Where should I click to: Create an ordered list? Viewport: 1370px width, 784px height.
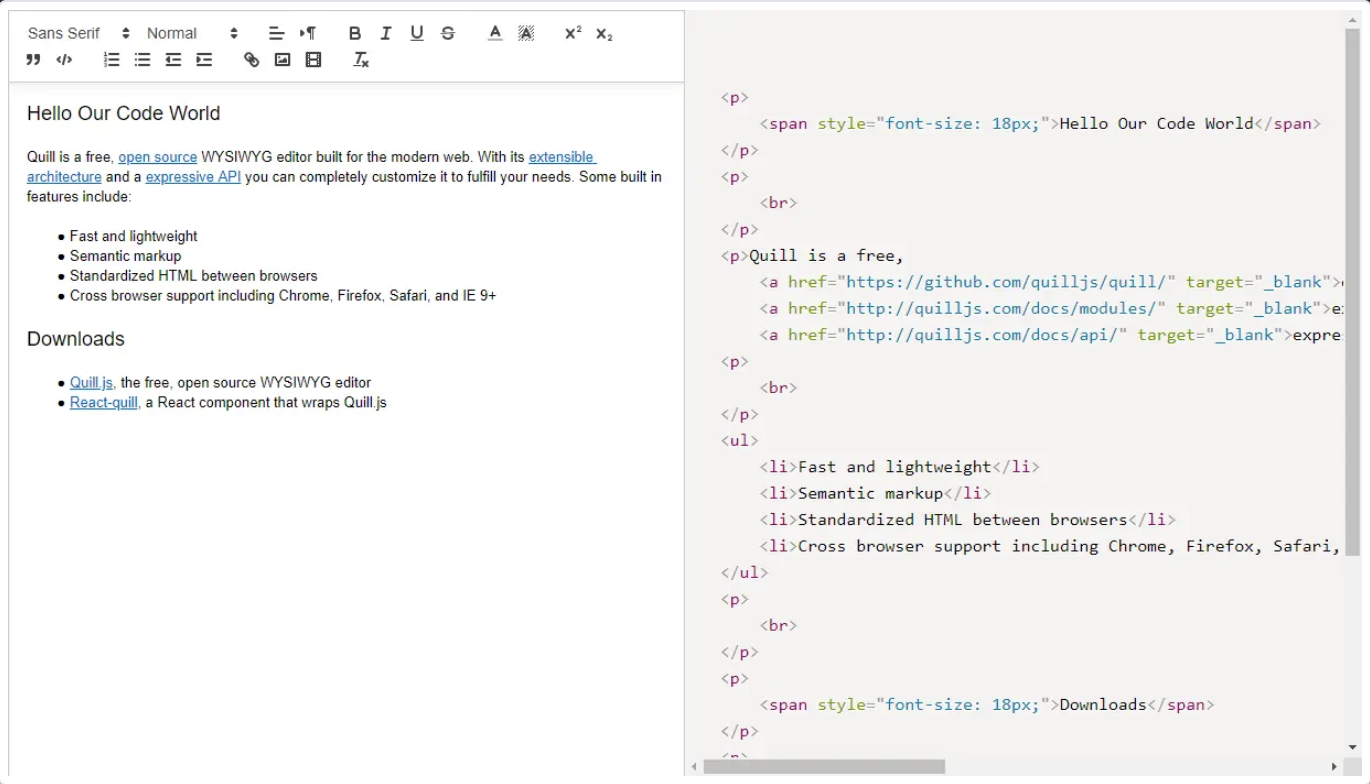pyautogui.click(x=111, y=59)
